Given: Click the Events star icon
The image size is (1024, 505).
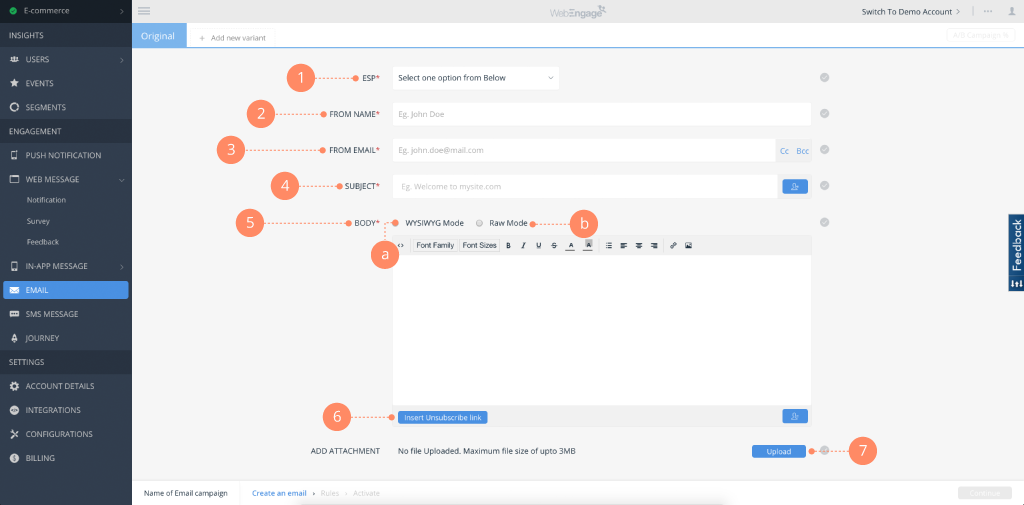Looking at the screenshot, I should pos(14,84).
